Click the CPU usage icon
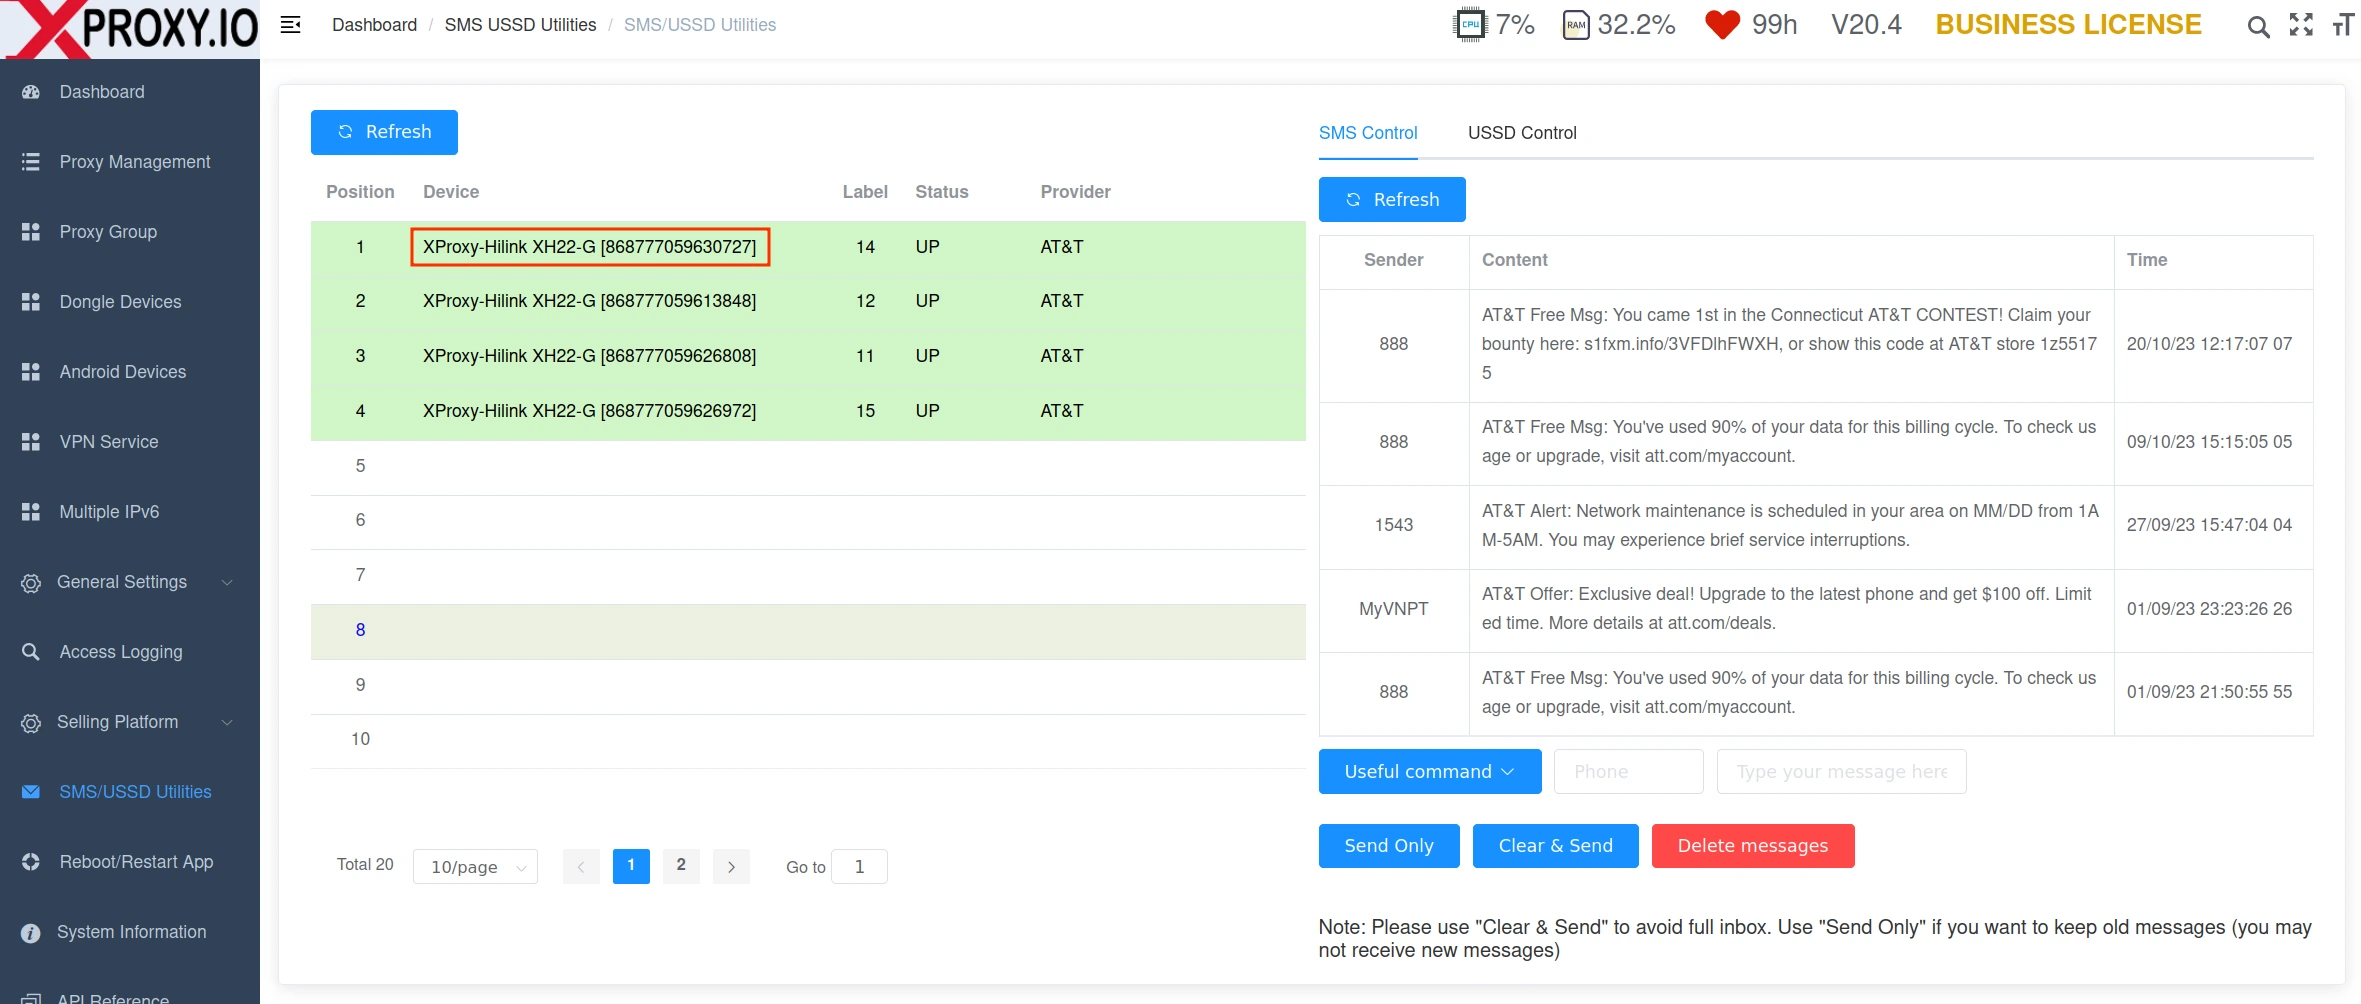2361x1004 pixels. [x=1470, y=24]
